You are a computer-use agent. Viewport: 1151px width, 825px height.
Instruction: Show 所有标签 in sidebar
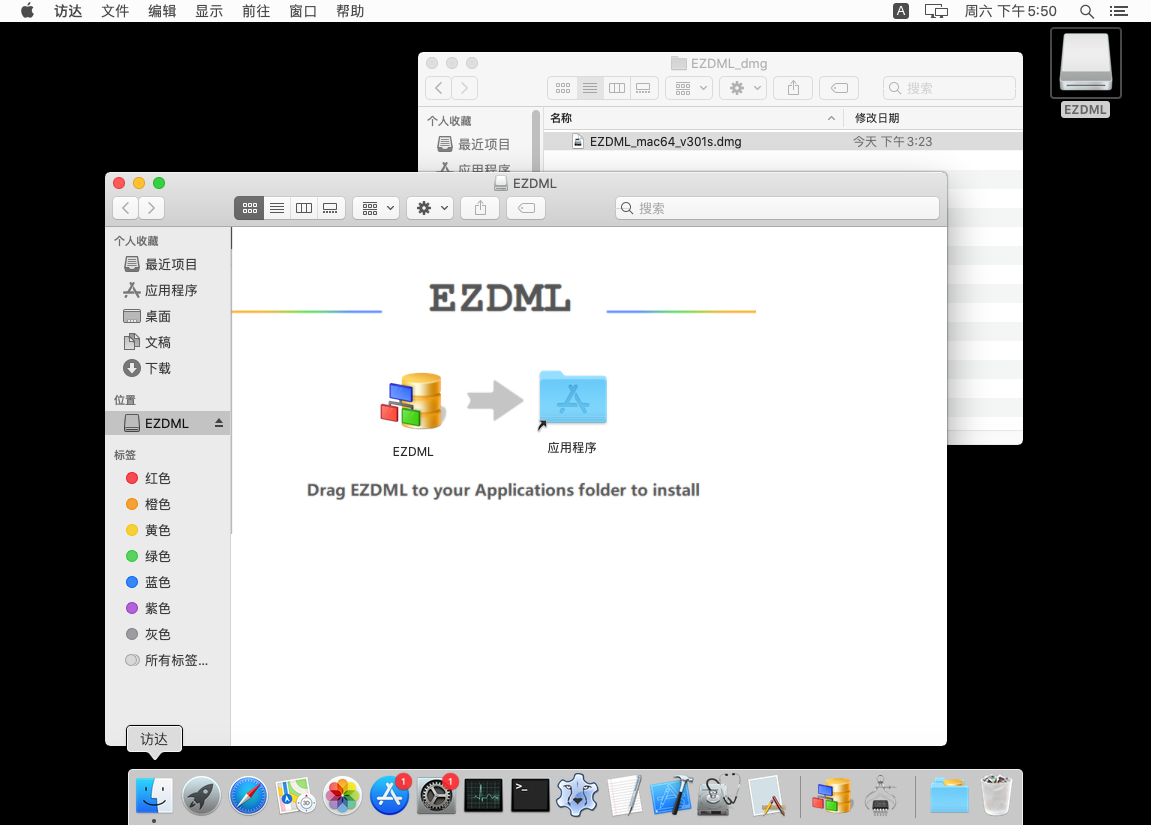tap(167, 661)
